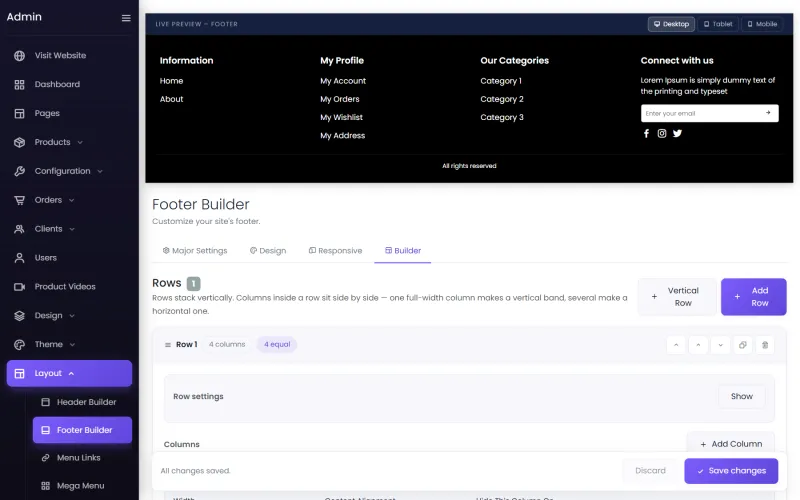Image resolution: width=800 pixels, height=500 pixels.
Task: Click the About link in footer preview
Action: pos(171,99)
